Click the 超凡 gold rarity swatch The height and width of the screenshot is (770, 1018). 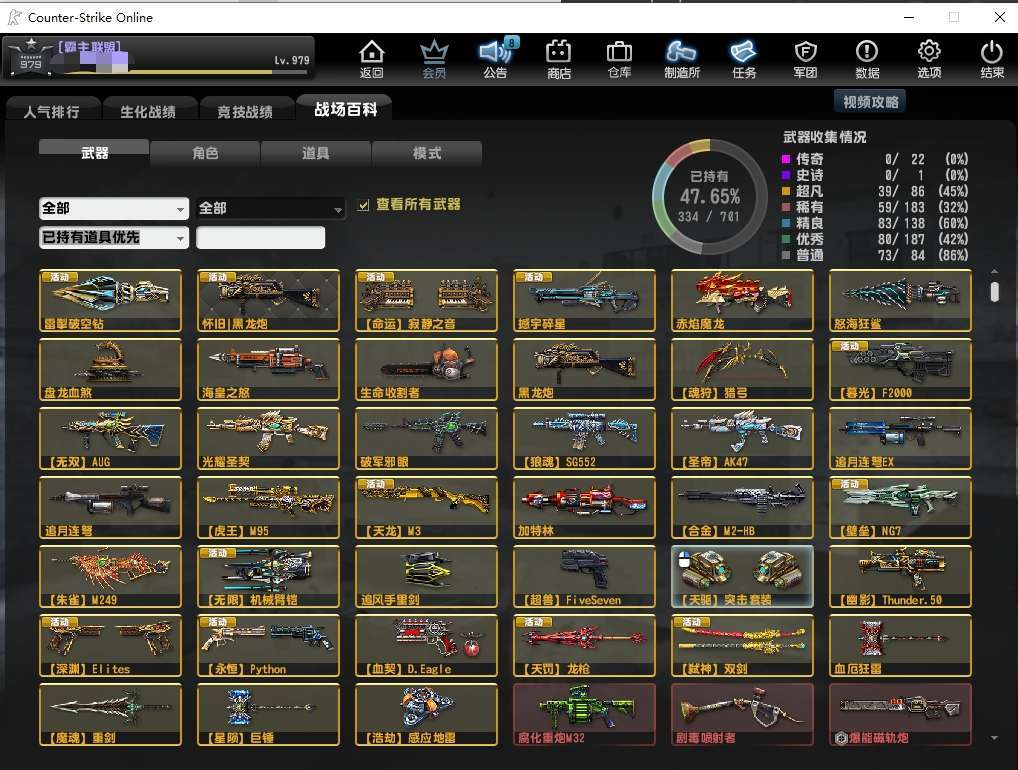(x=786, y=191)
